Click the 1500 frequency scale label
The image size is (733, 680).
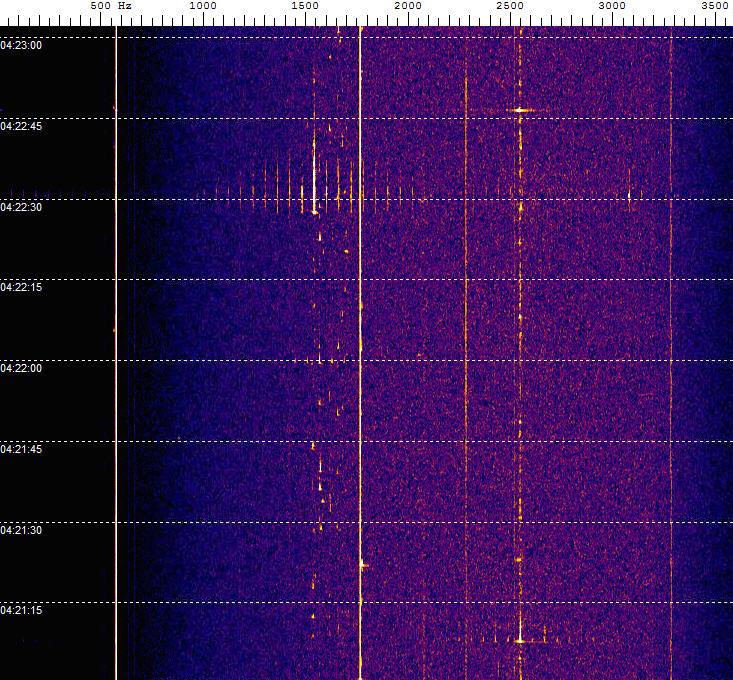(x=305, y=6)
